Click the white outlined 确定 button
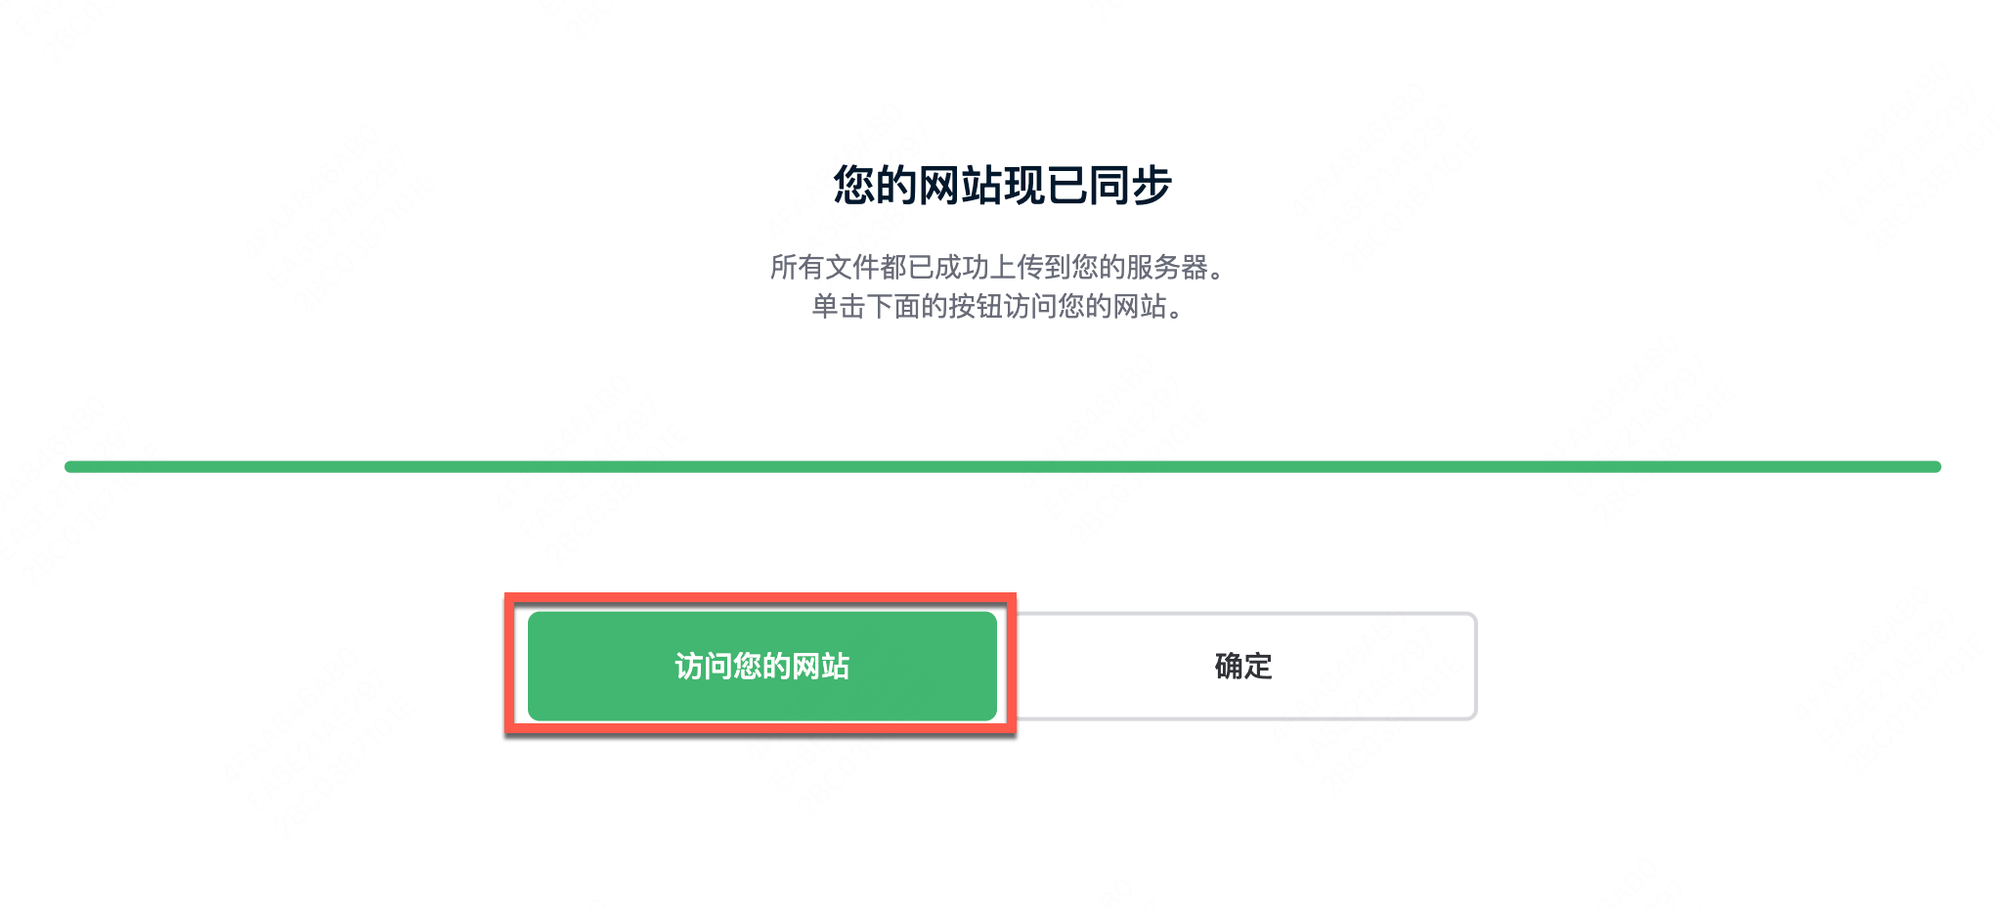Image resolution: width=2000 pixels, height=909 pixels. (x=1243, y=666)
